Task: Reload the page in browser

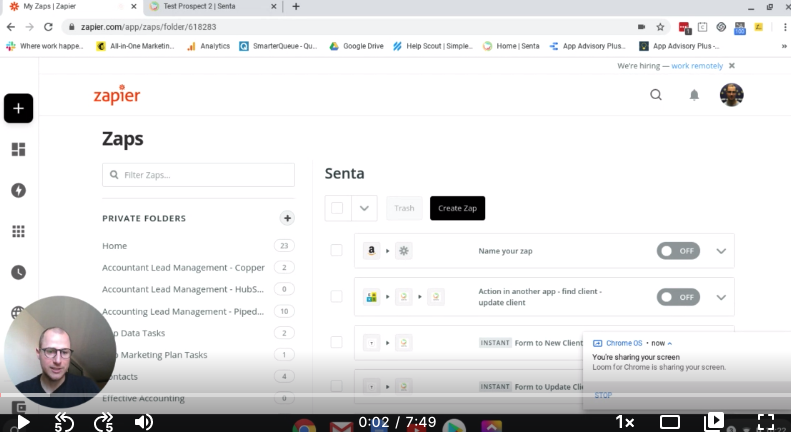Action: [x=48, y=27]
